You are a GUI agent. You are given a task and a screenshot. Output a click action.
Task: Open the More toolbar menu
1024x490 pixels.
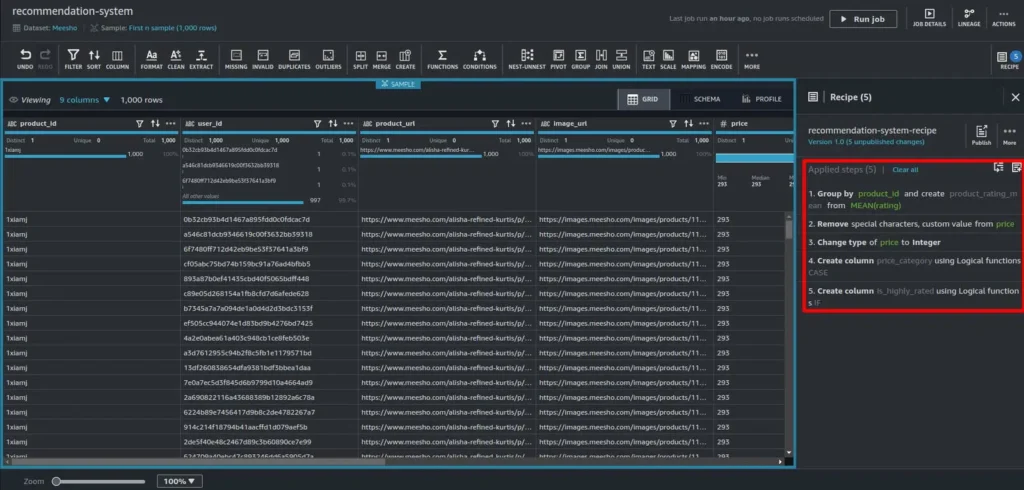(752, 59)
